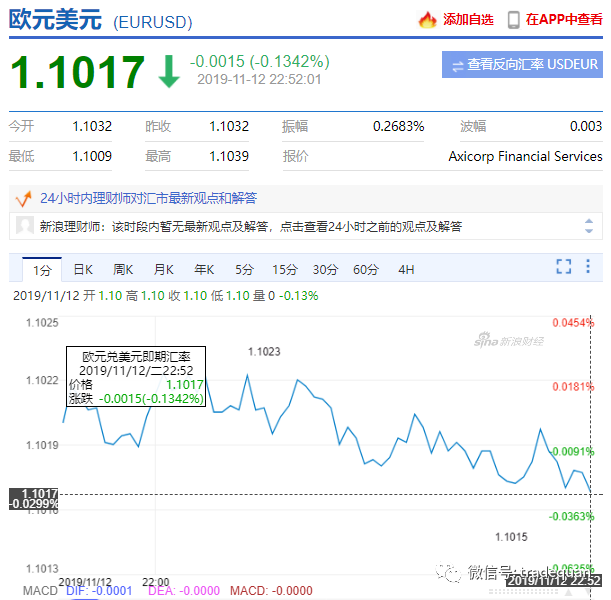Toggle fullscreen chart icon
The width and height of the screenshot is (611, 600).
563,266
